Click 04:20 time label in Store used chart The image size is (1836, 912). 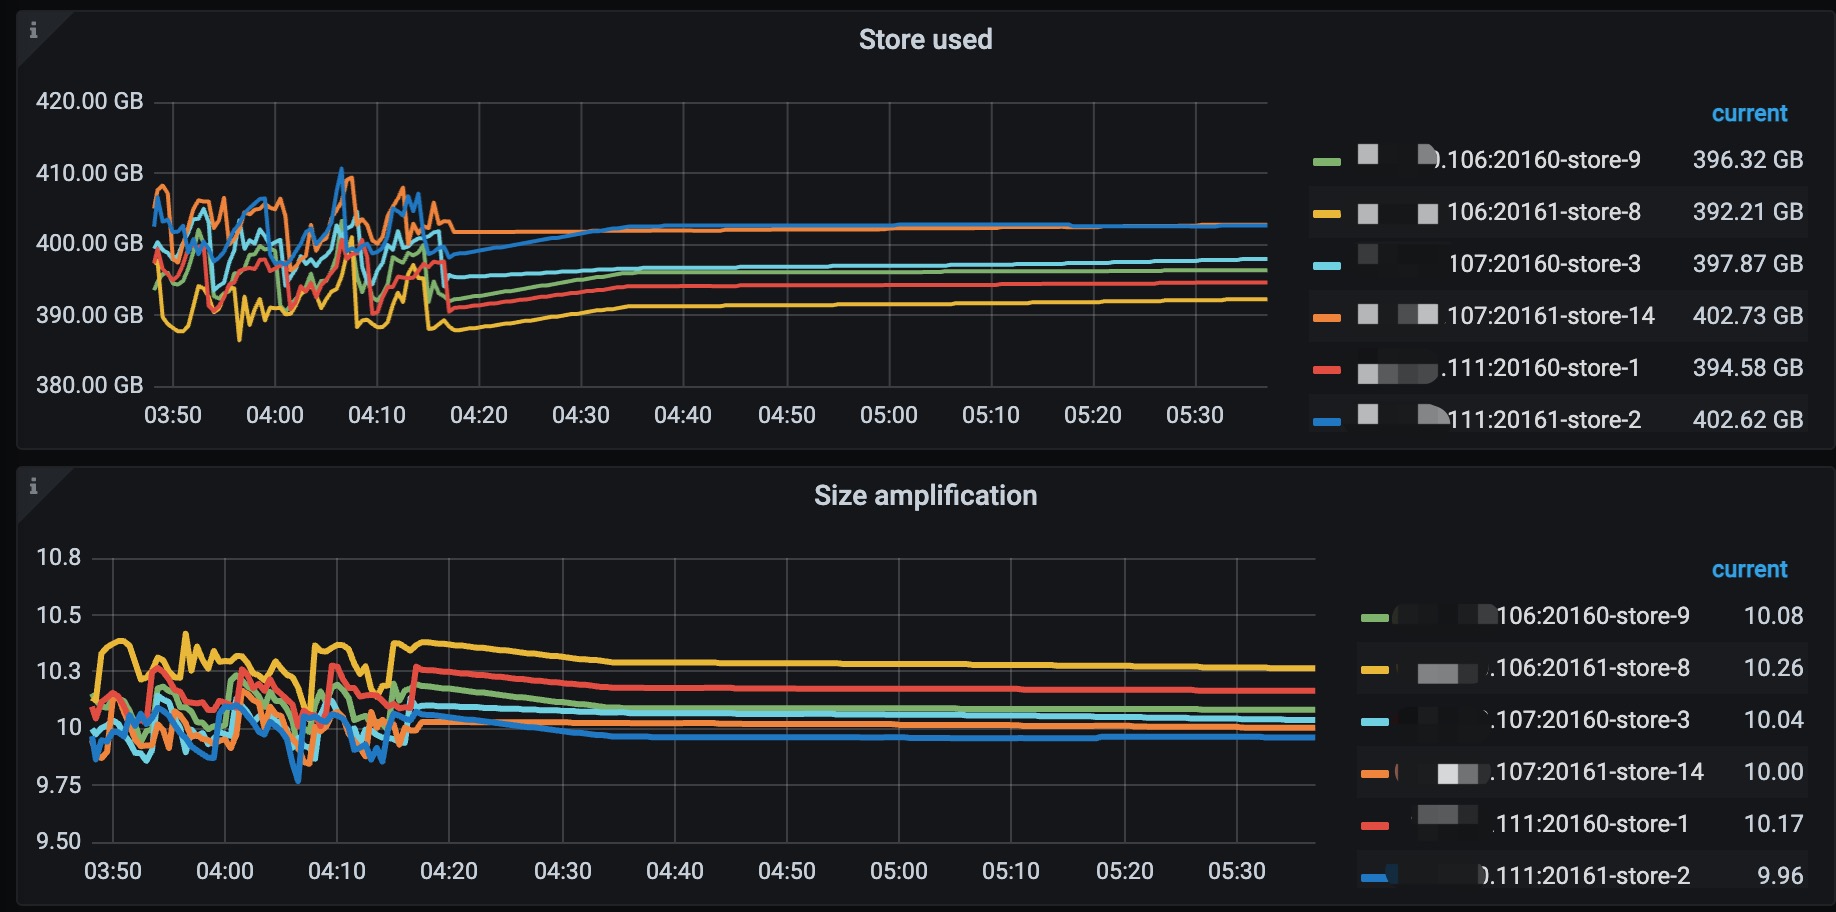click(x=479, y=415)
